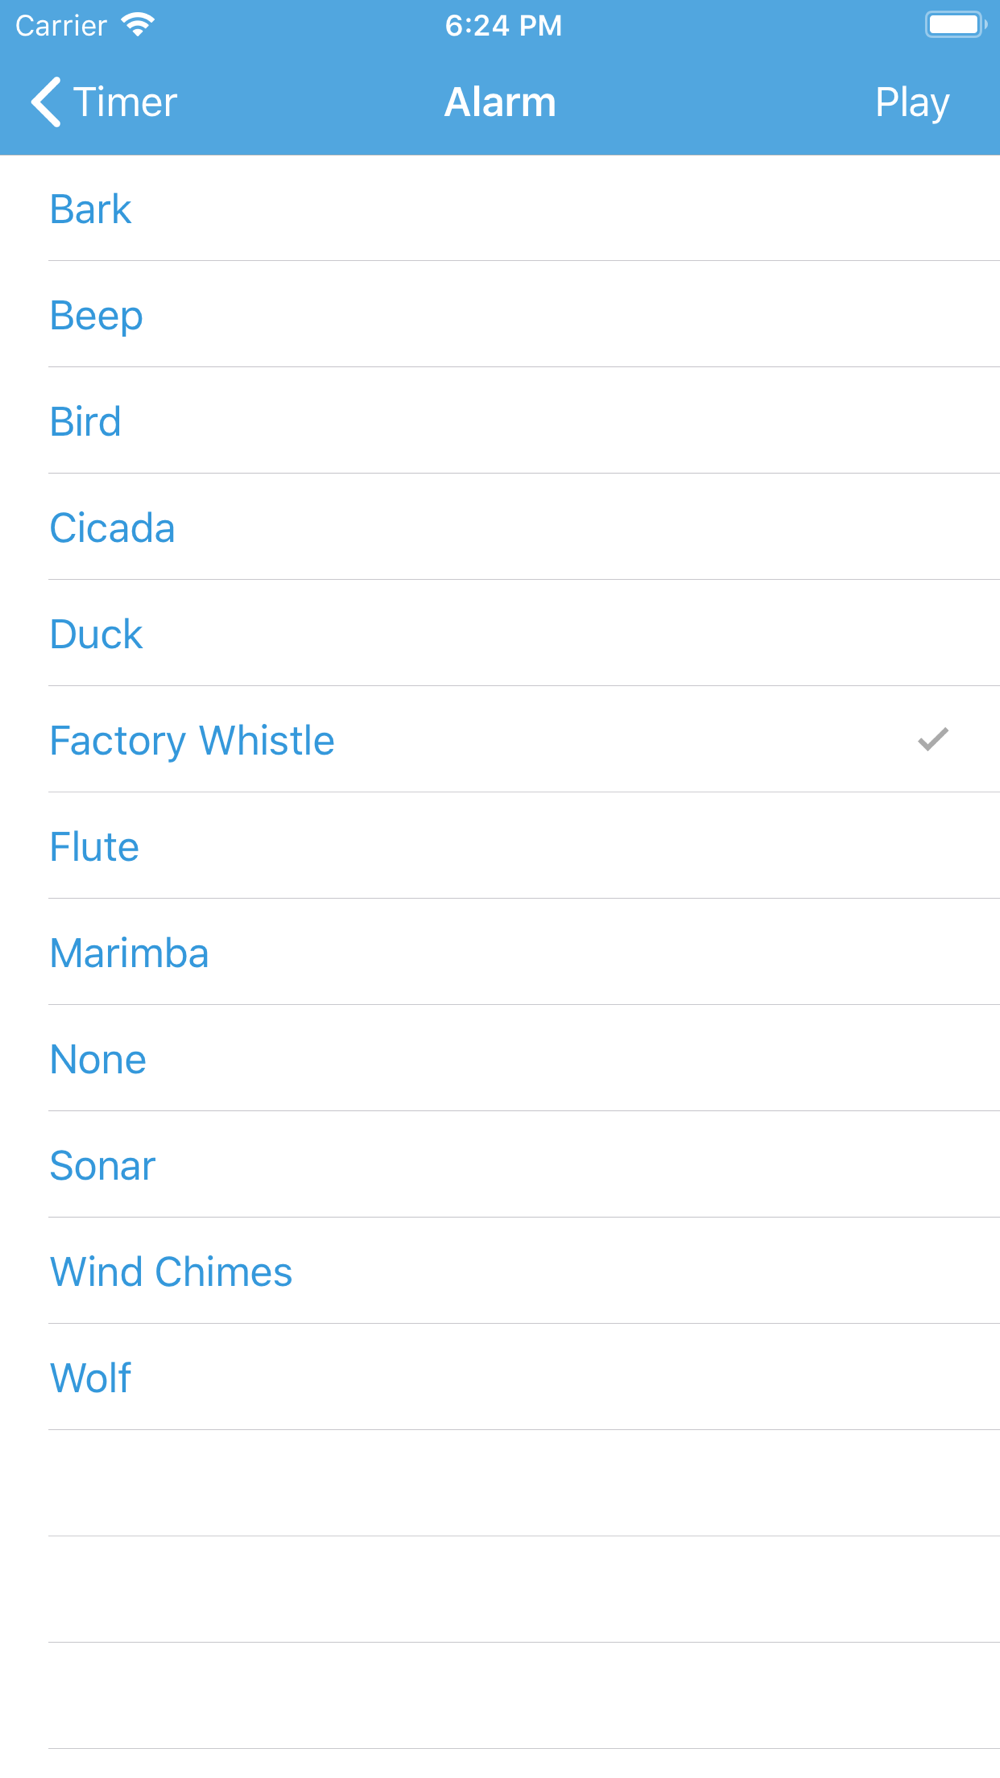Pick the Cicada alarm option
This screenshot has width=1000, height=1778.
pos(500,527)
